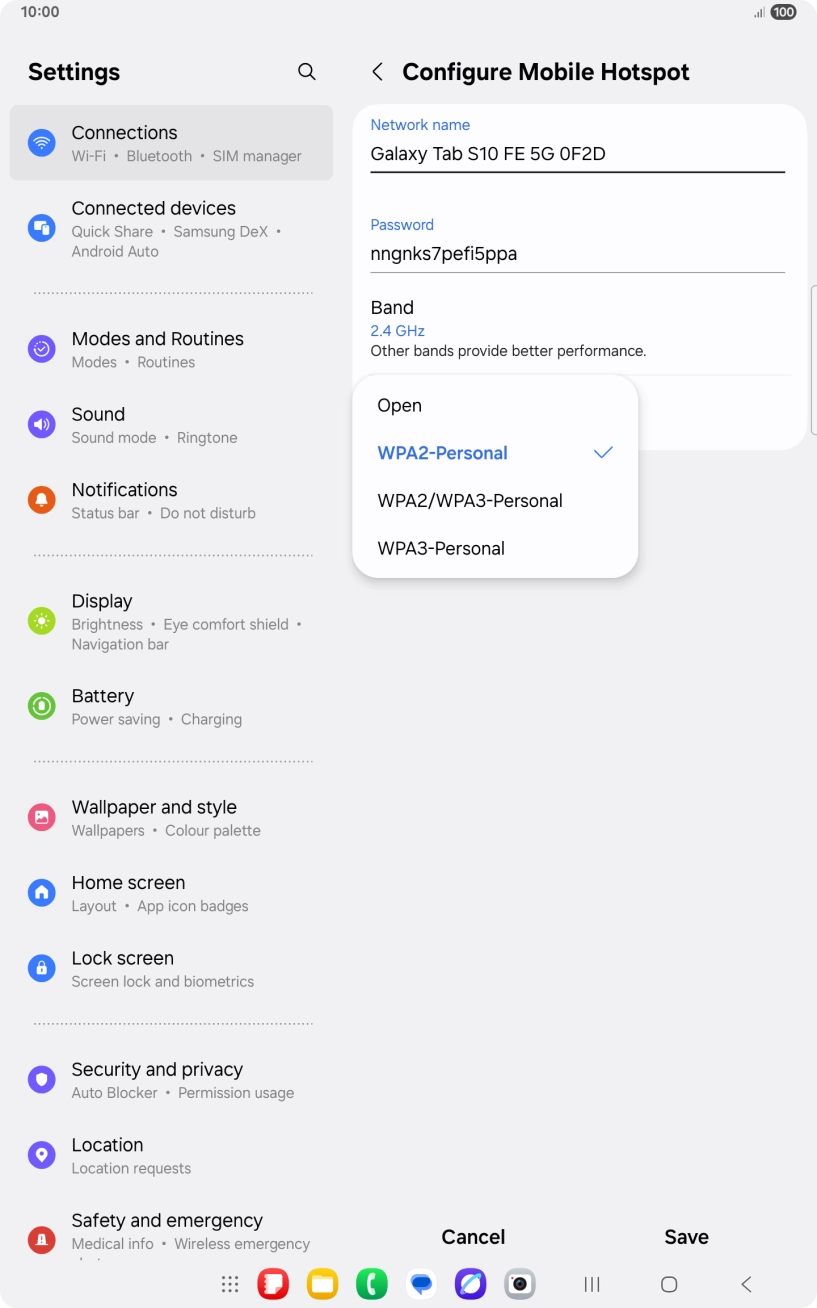
Task: Open the app drawer grid icon
Action: point(229,1283)
